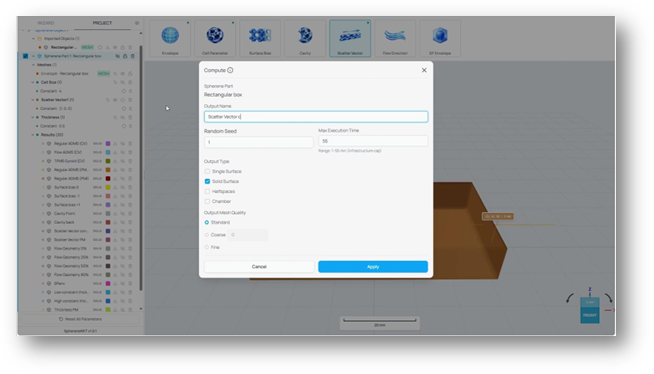Open purple color swatch of Regular ADMS (CV)
Viewport: 654px width, 374px height.
point(108,143)
